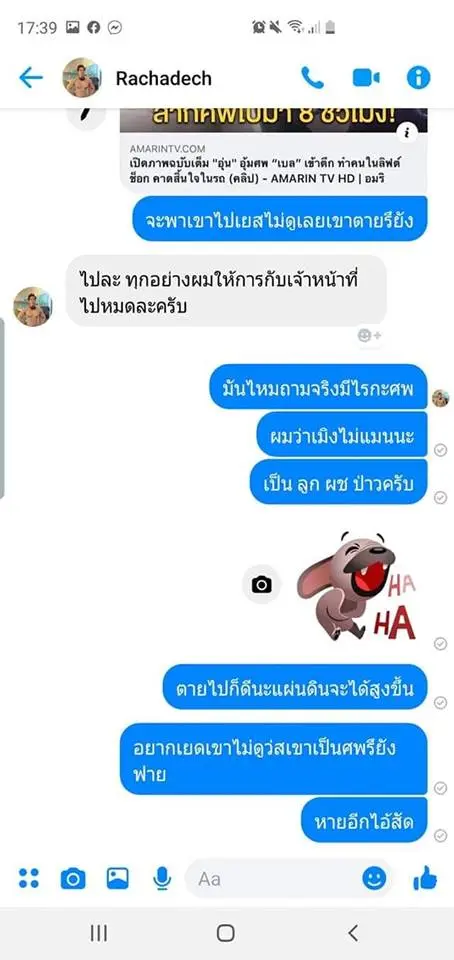This screenshot has width=454, height=960.
Task: Open the photo gallery picker icon
Action: [117, 879]
